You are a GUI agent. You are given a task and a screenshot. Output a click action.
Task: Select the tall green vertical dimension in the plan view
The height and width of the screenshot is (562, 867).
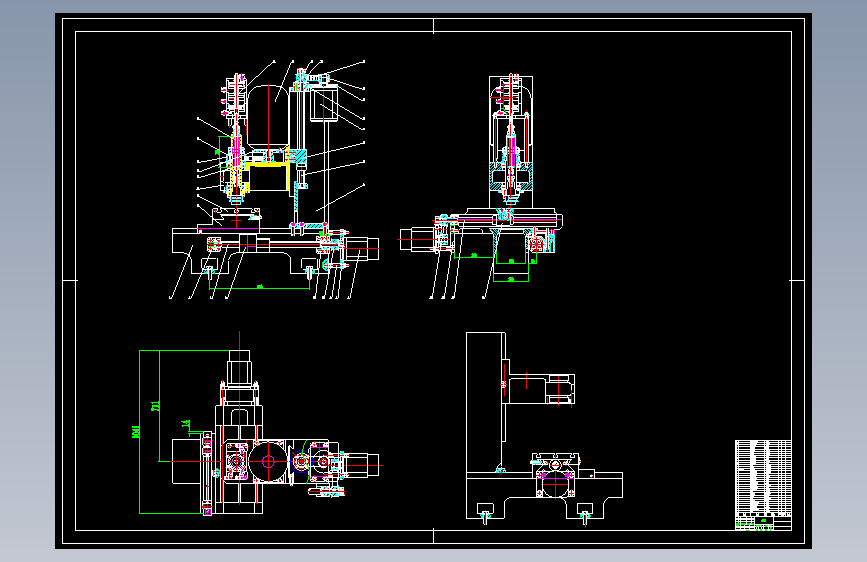[137, 431]
